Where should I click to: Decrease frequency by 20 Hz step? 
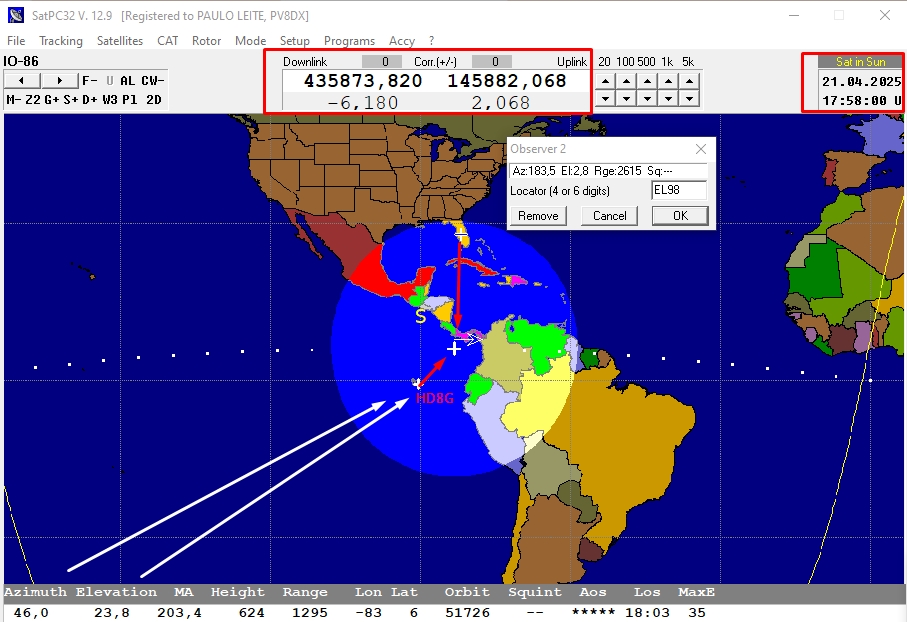click(x=605, y=98)
